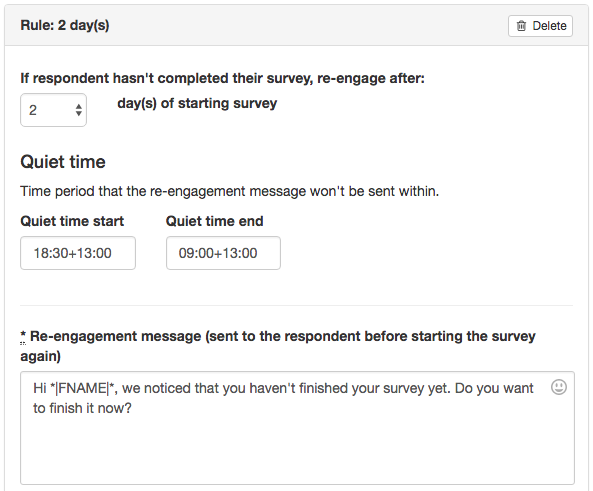
Task: Click inside the re-engagement message textarea
Action: 297,428
